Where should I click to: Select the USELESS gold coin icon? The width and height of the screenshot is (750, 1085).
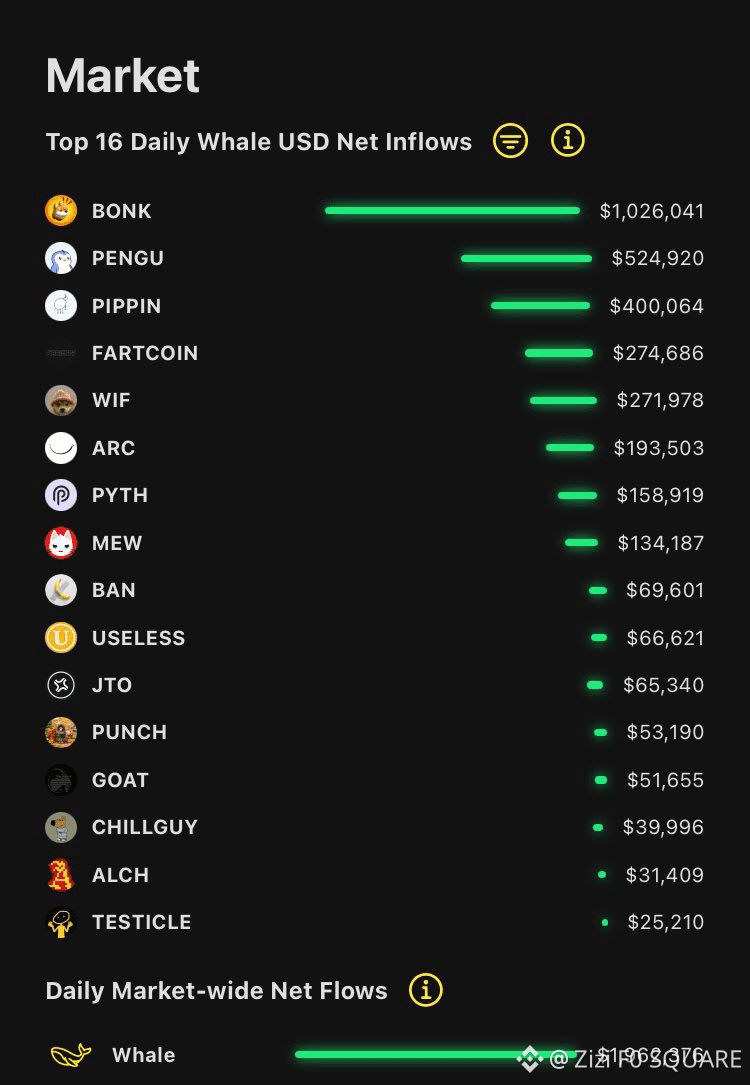click(61, 637)
